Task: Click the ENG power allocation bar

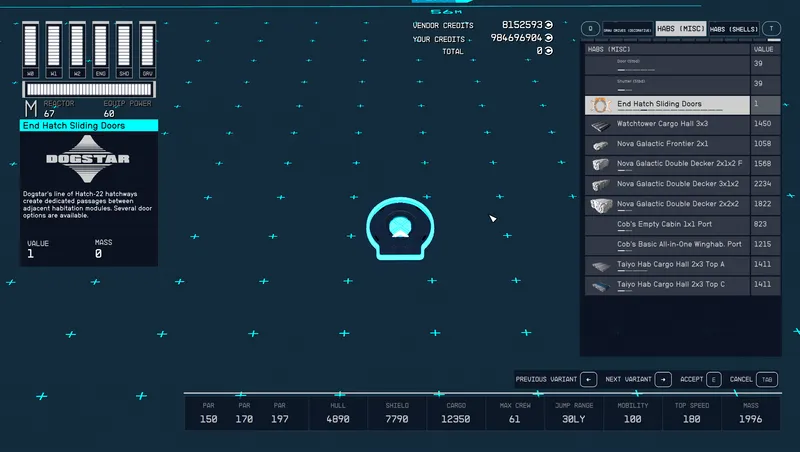Action: [x=101, y=49]
